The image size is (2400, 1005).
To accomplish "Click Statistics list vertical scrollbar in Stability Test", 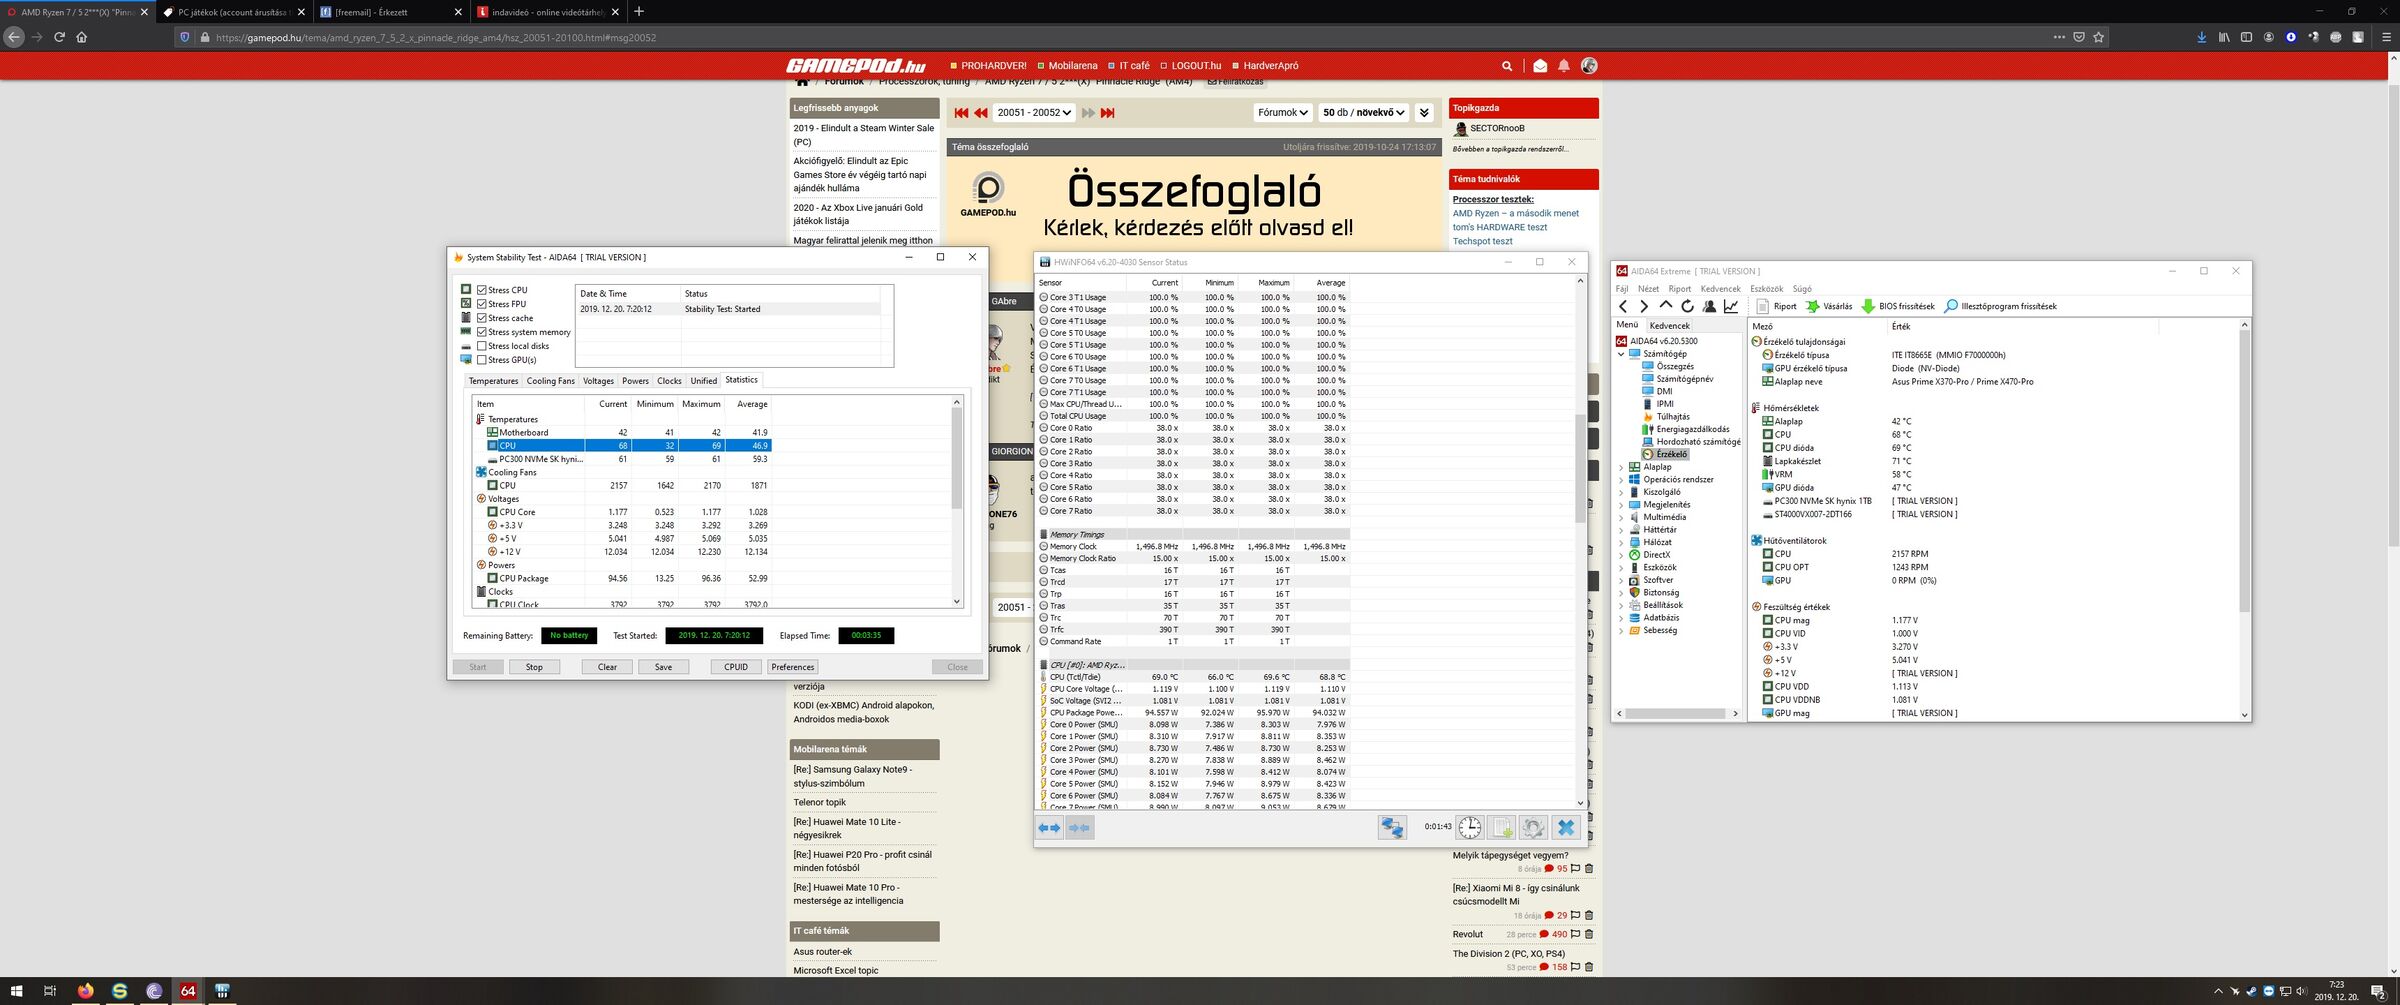I will (x=957, y=502).
